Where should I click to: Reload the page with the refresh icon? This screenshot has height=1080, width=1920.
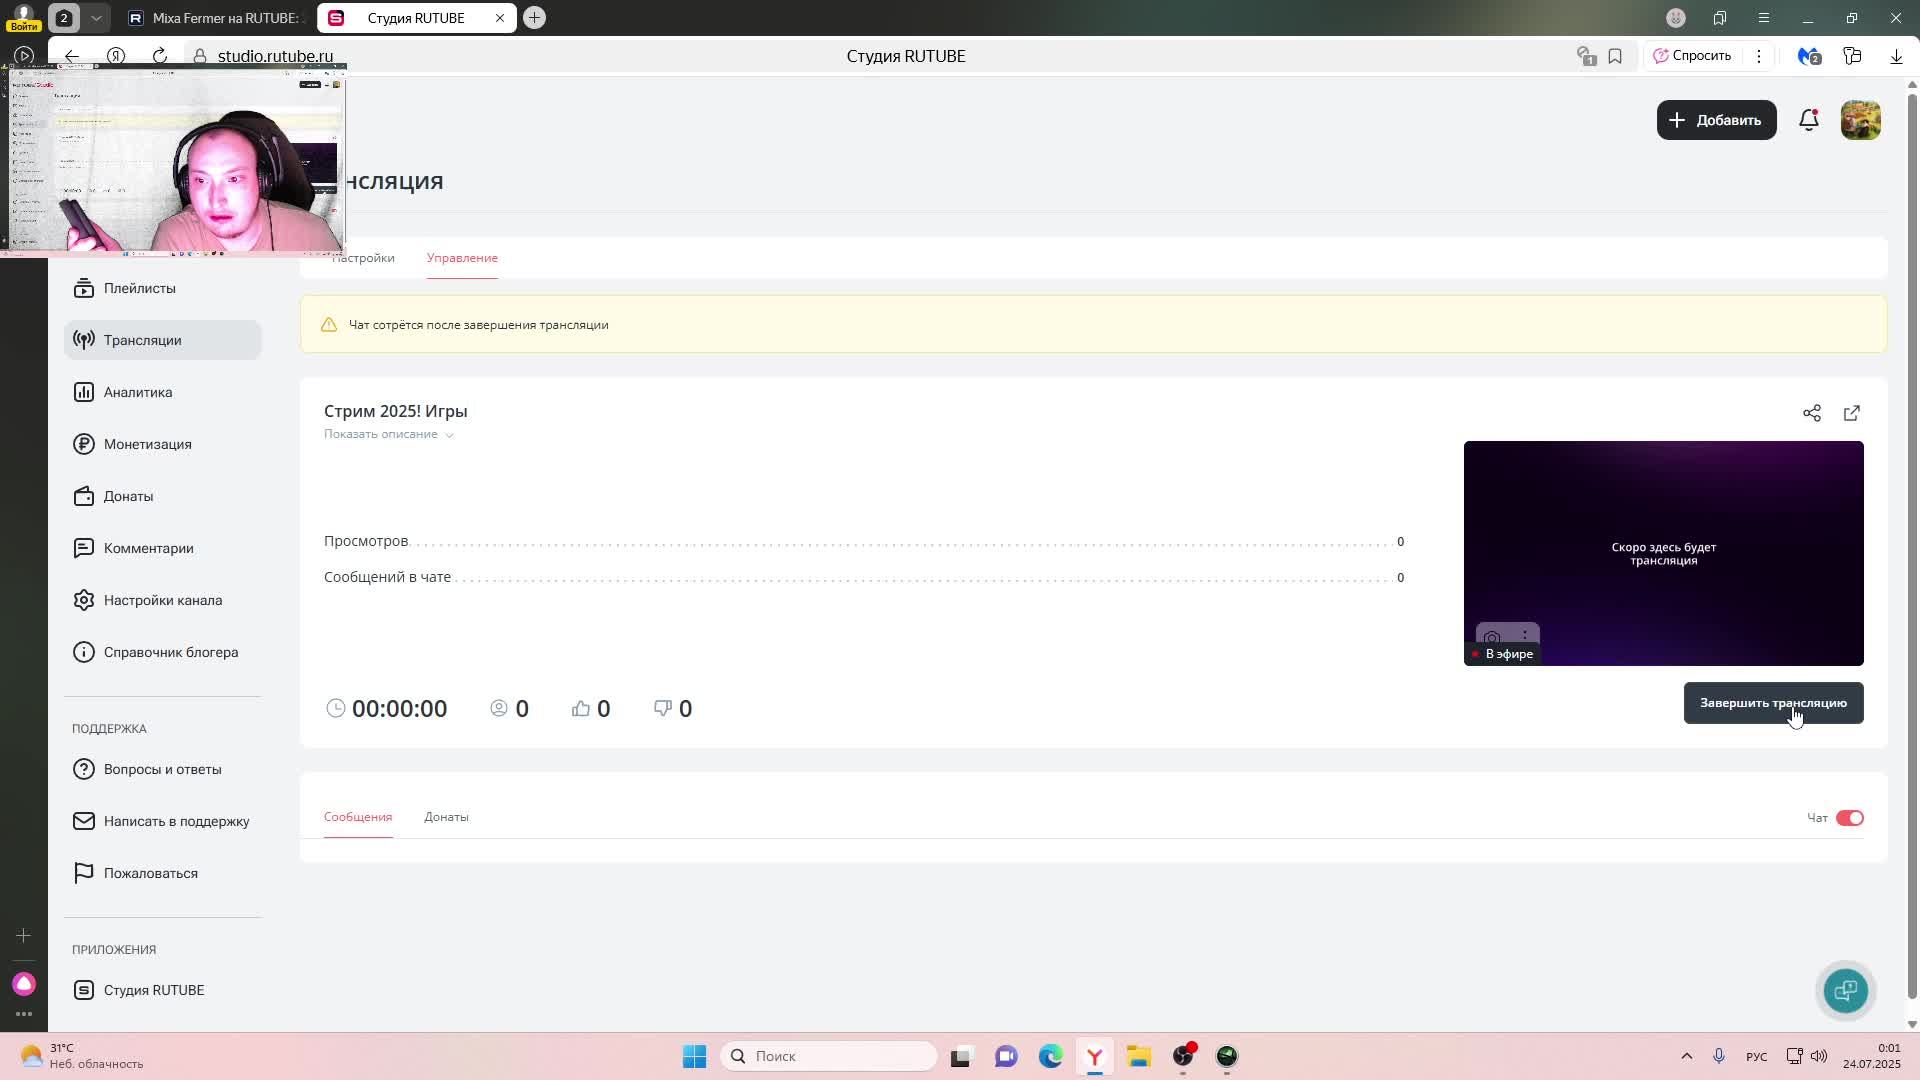point(160,56)
